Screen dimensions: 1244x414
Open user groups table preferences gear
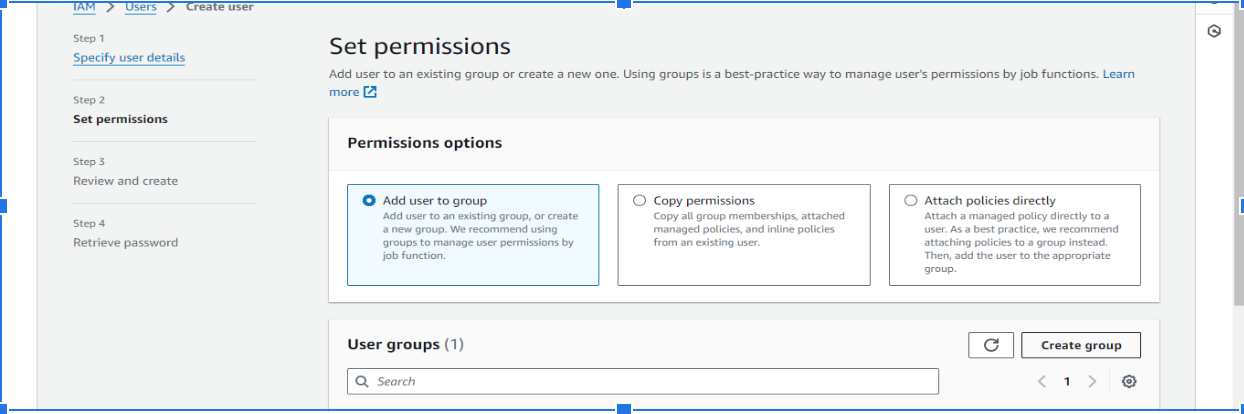[x=1129, y=381]
